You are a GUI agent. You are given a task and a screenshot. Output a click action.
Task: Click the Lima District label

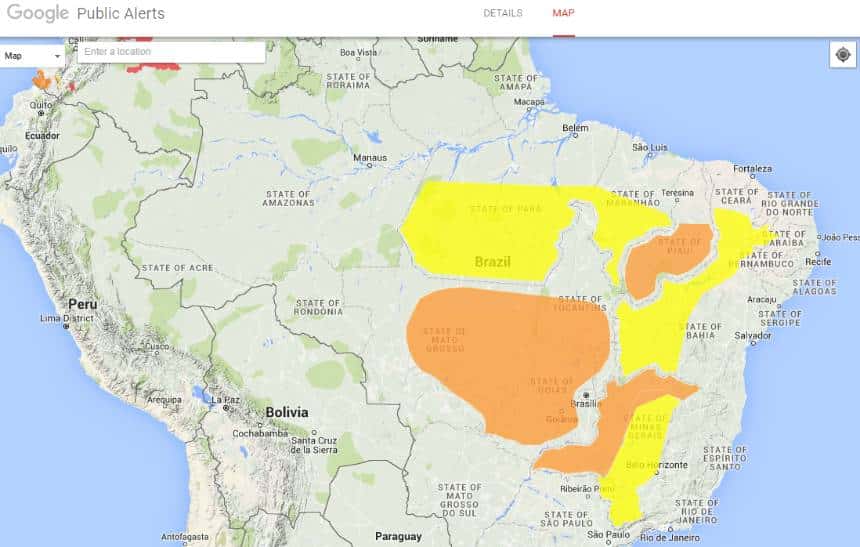pyautogui.click(x=67, y=318)
